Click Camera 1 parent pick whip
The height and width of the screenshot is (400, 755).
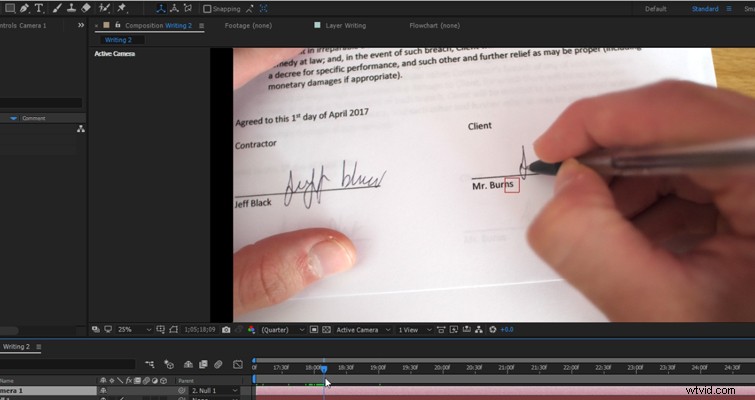pyautogui.click(x=182, y=390)
